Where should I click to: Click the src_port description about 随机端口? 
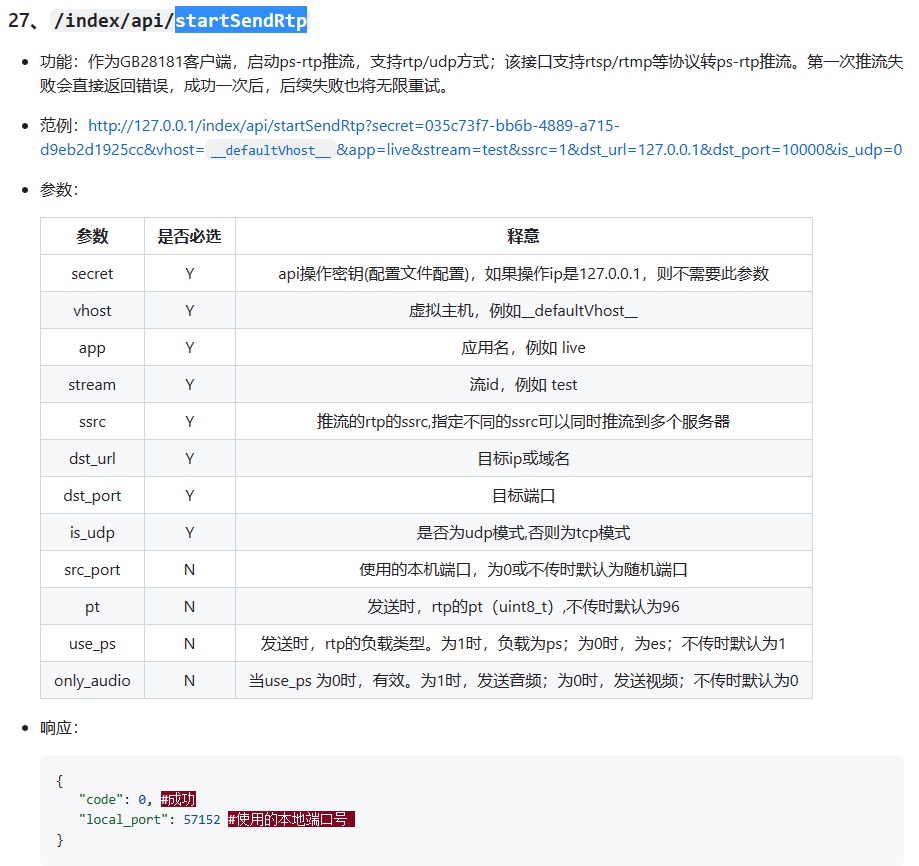(523, 570)
